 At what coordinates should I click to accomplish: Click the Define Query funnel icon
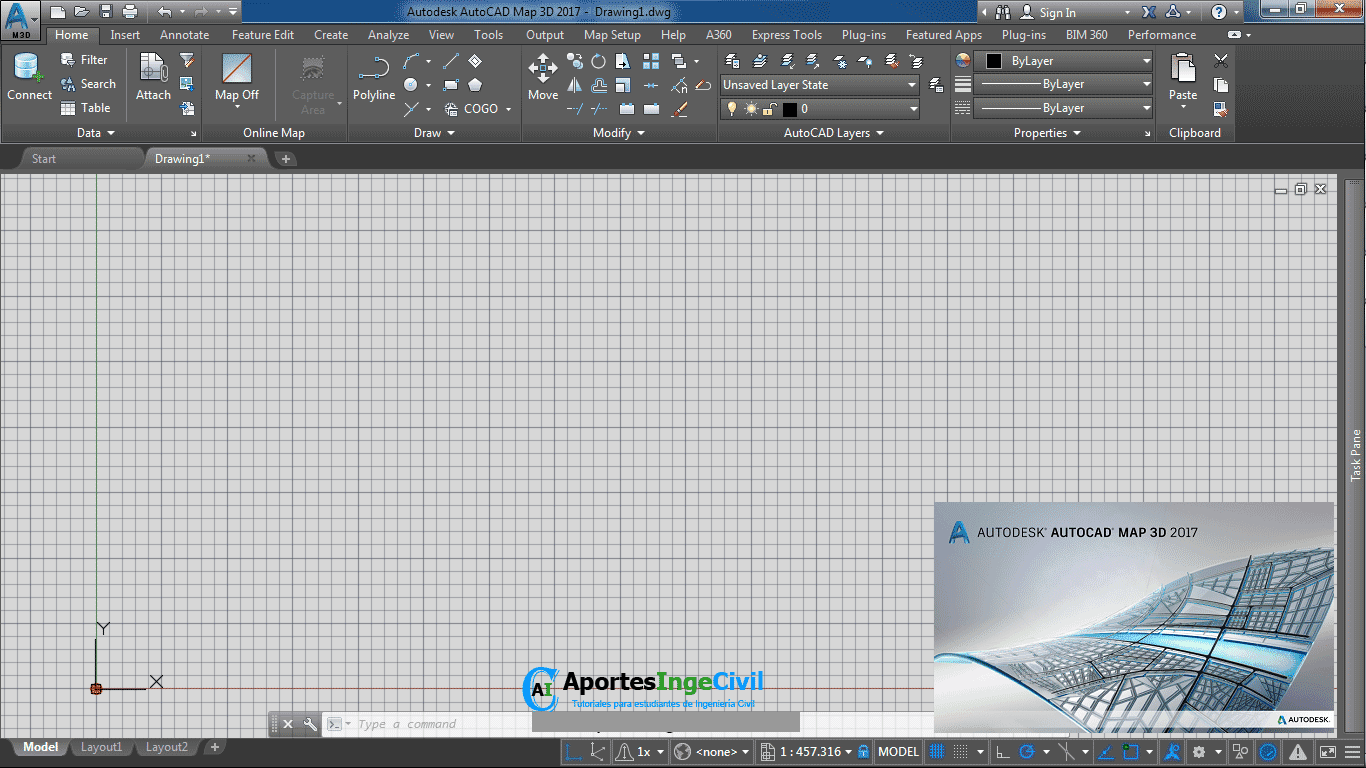click(187, 61)
